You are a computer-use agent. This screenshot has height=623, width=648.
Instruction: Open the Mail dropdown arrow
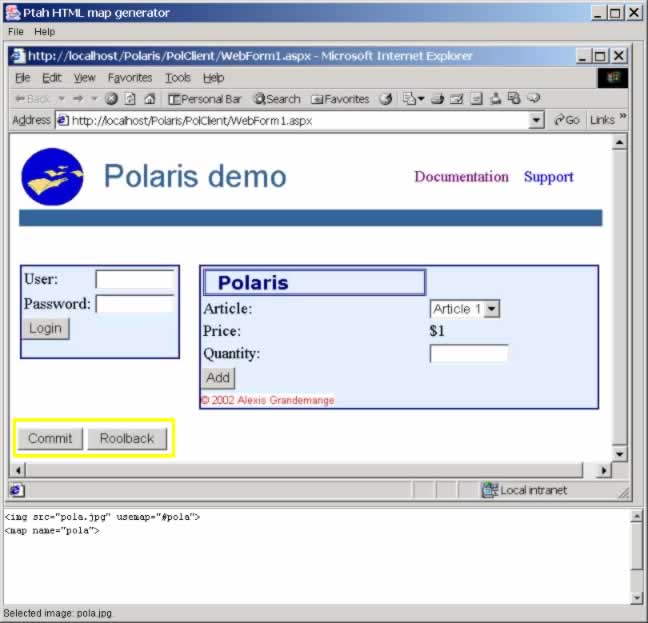(x=421, y=99)
